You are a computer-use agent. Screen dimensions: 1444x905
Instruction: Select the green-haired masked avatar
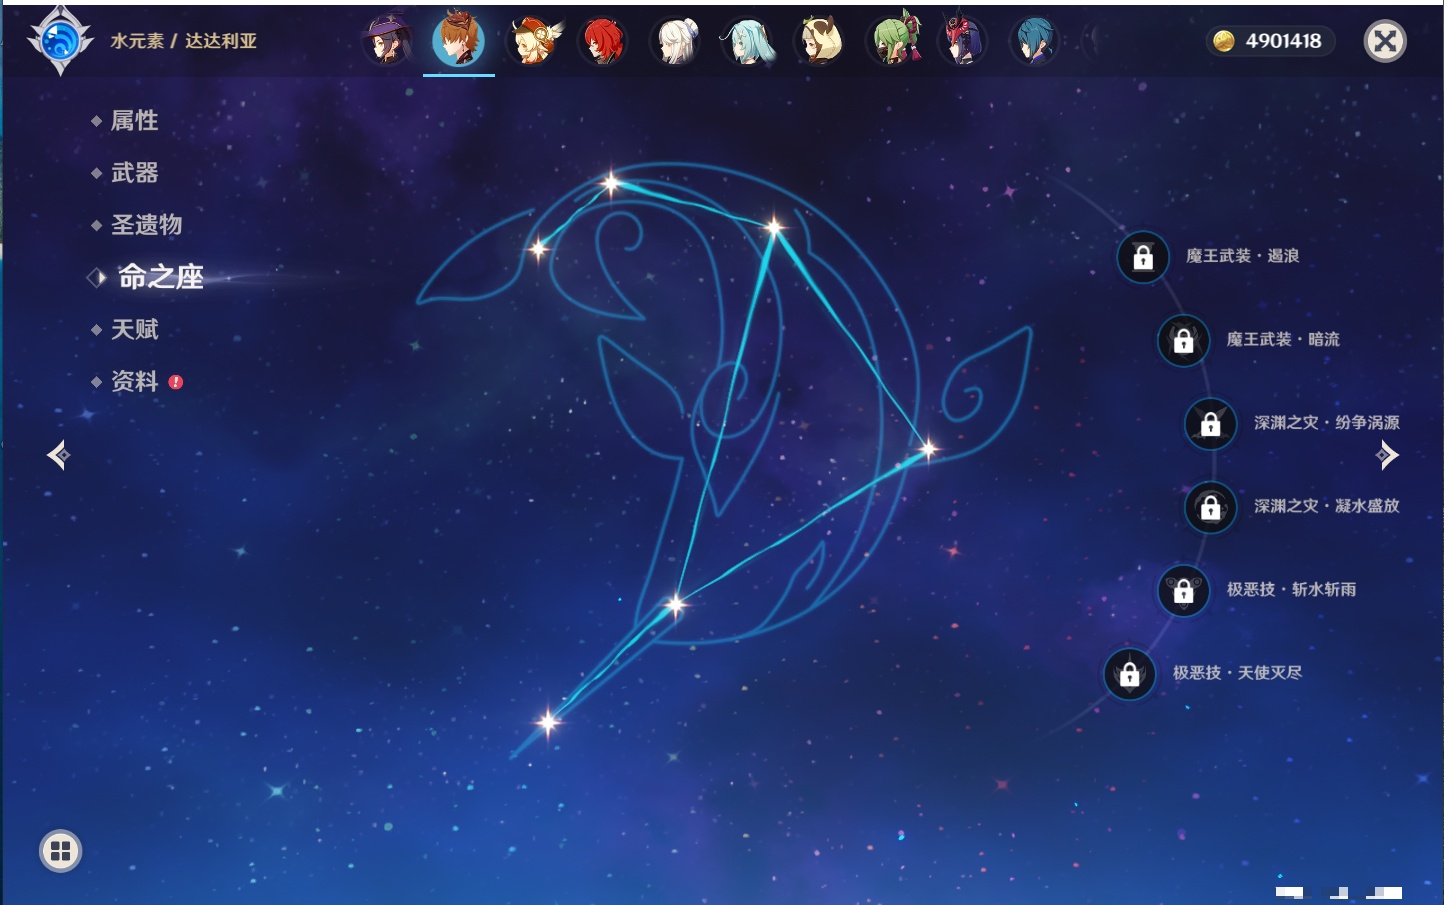[893, 42]
